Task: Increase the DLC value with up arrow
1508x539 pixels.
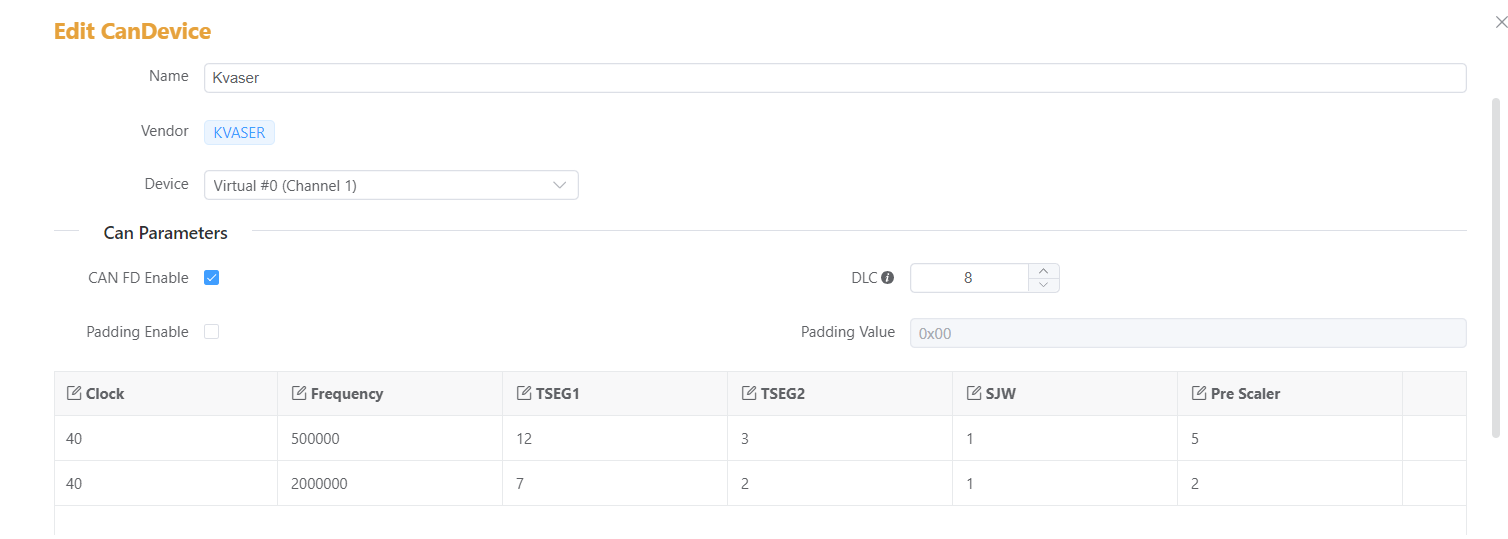Action: pos(1044,271)
